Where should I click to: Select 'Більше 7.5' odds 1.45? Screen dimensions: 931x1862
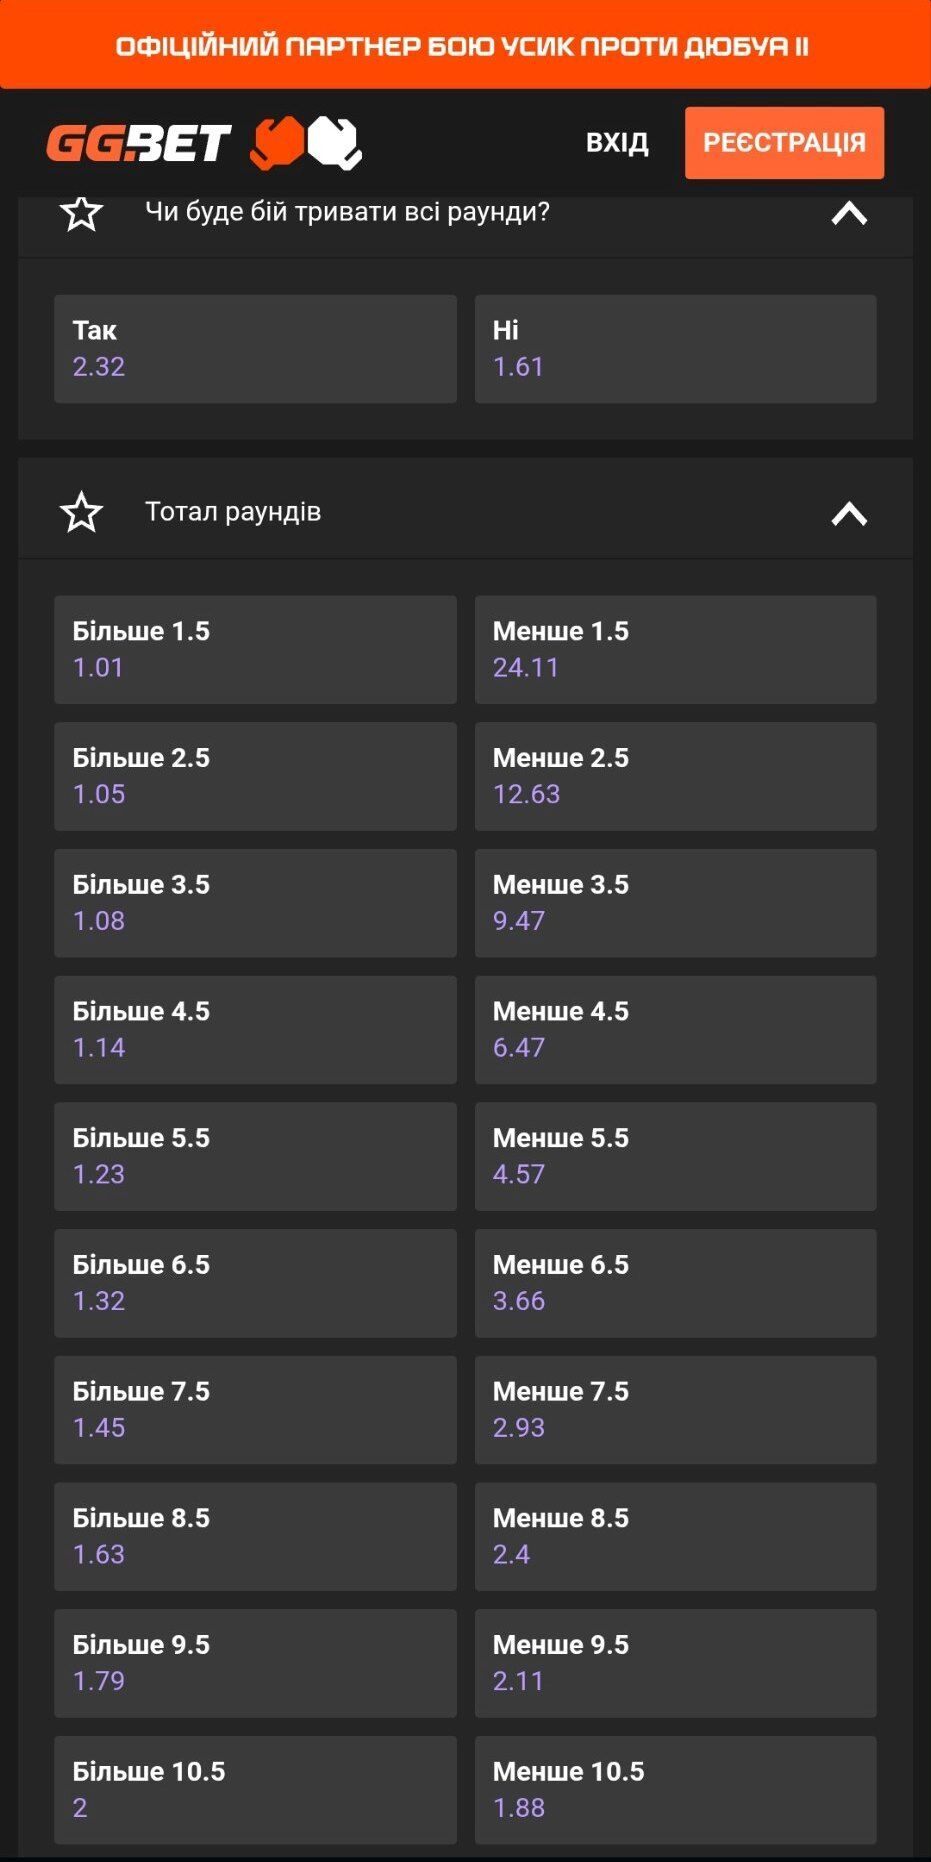click(x=255, y=1410)
